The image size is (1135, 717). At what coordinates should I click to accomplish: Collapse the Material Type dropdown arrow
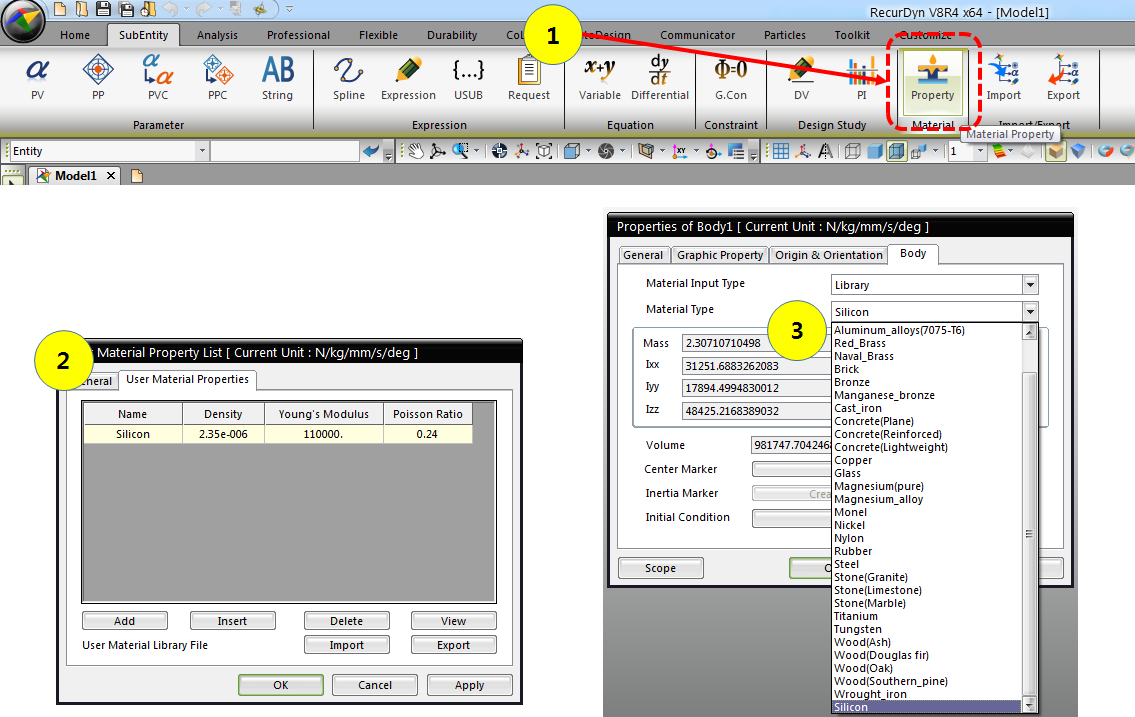pos(1030,312)
